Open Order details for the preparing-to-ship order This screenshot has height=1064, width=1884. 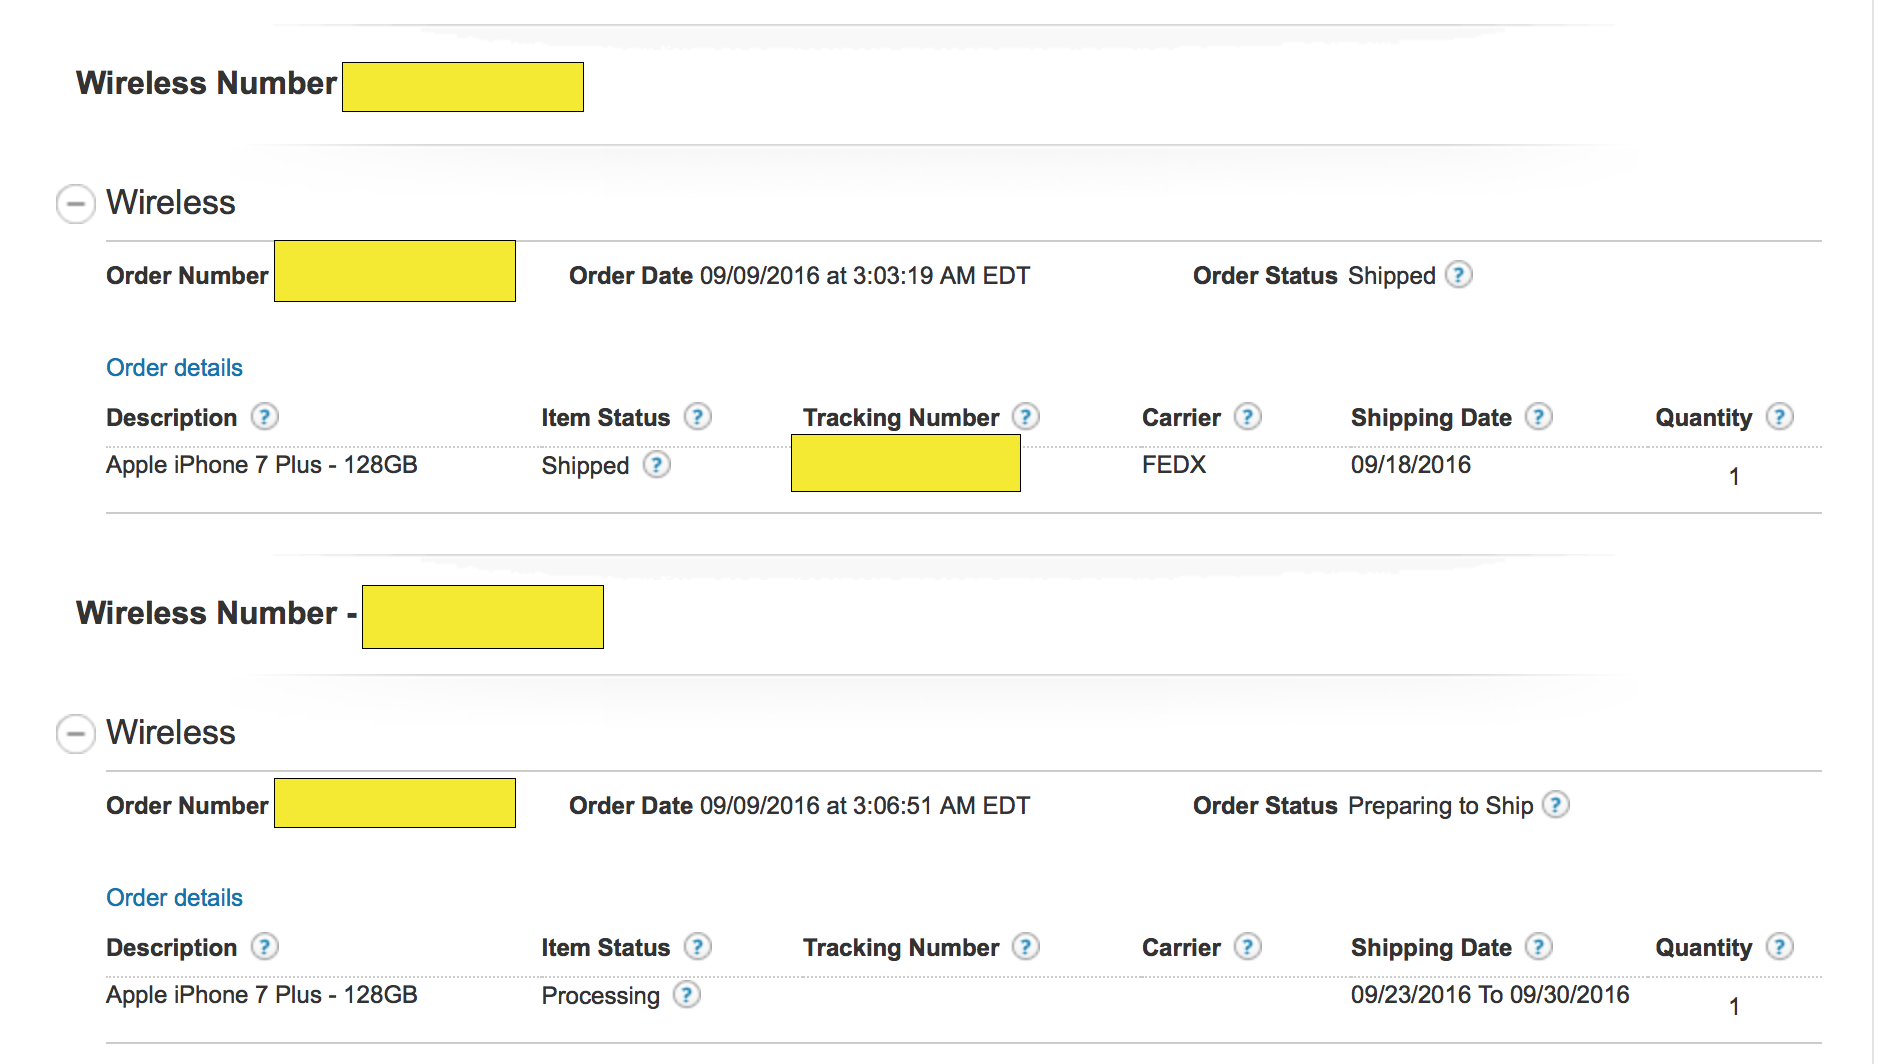(x=174, y=898)
